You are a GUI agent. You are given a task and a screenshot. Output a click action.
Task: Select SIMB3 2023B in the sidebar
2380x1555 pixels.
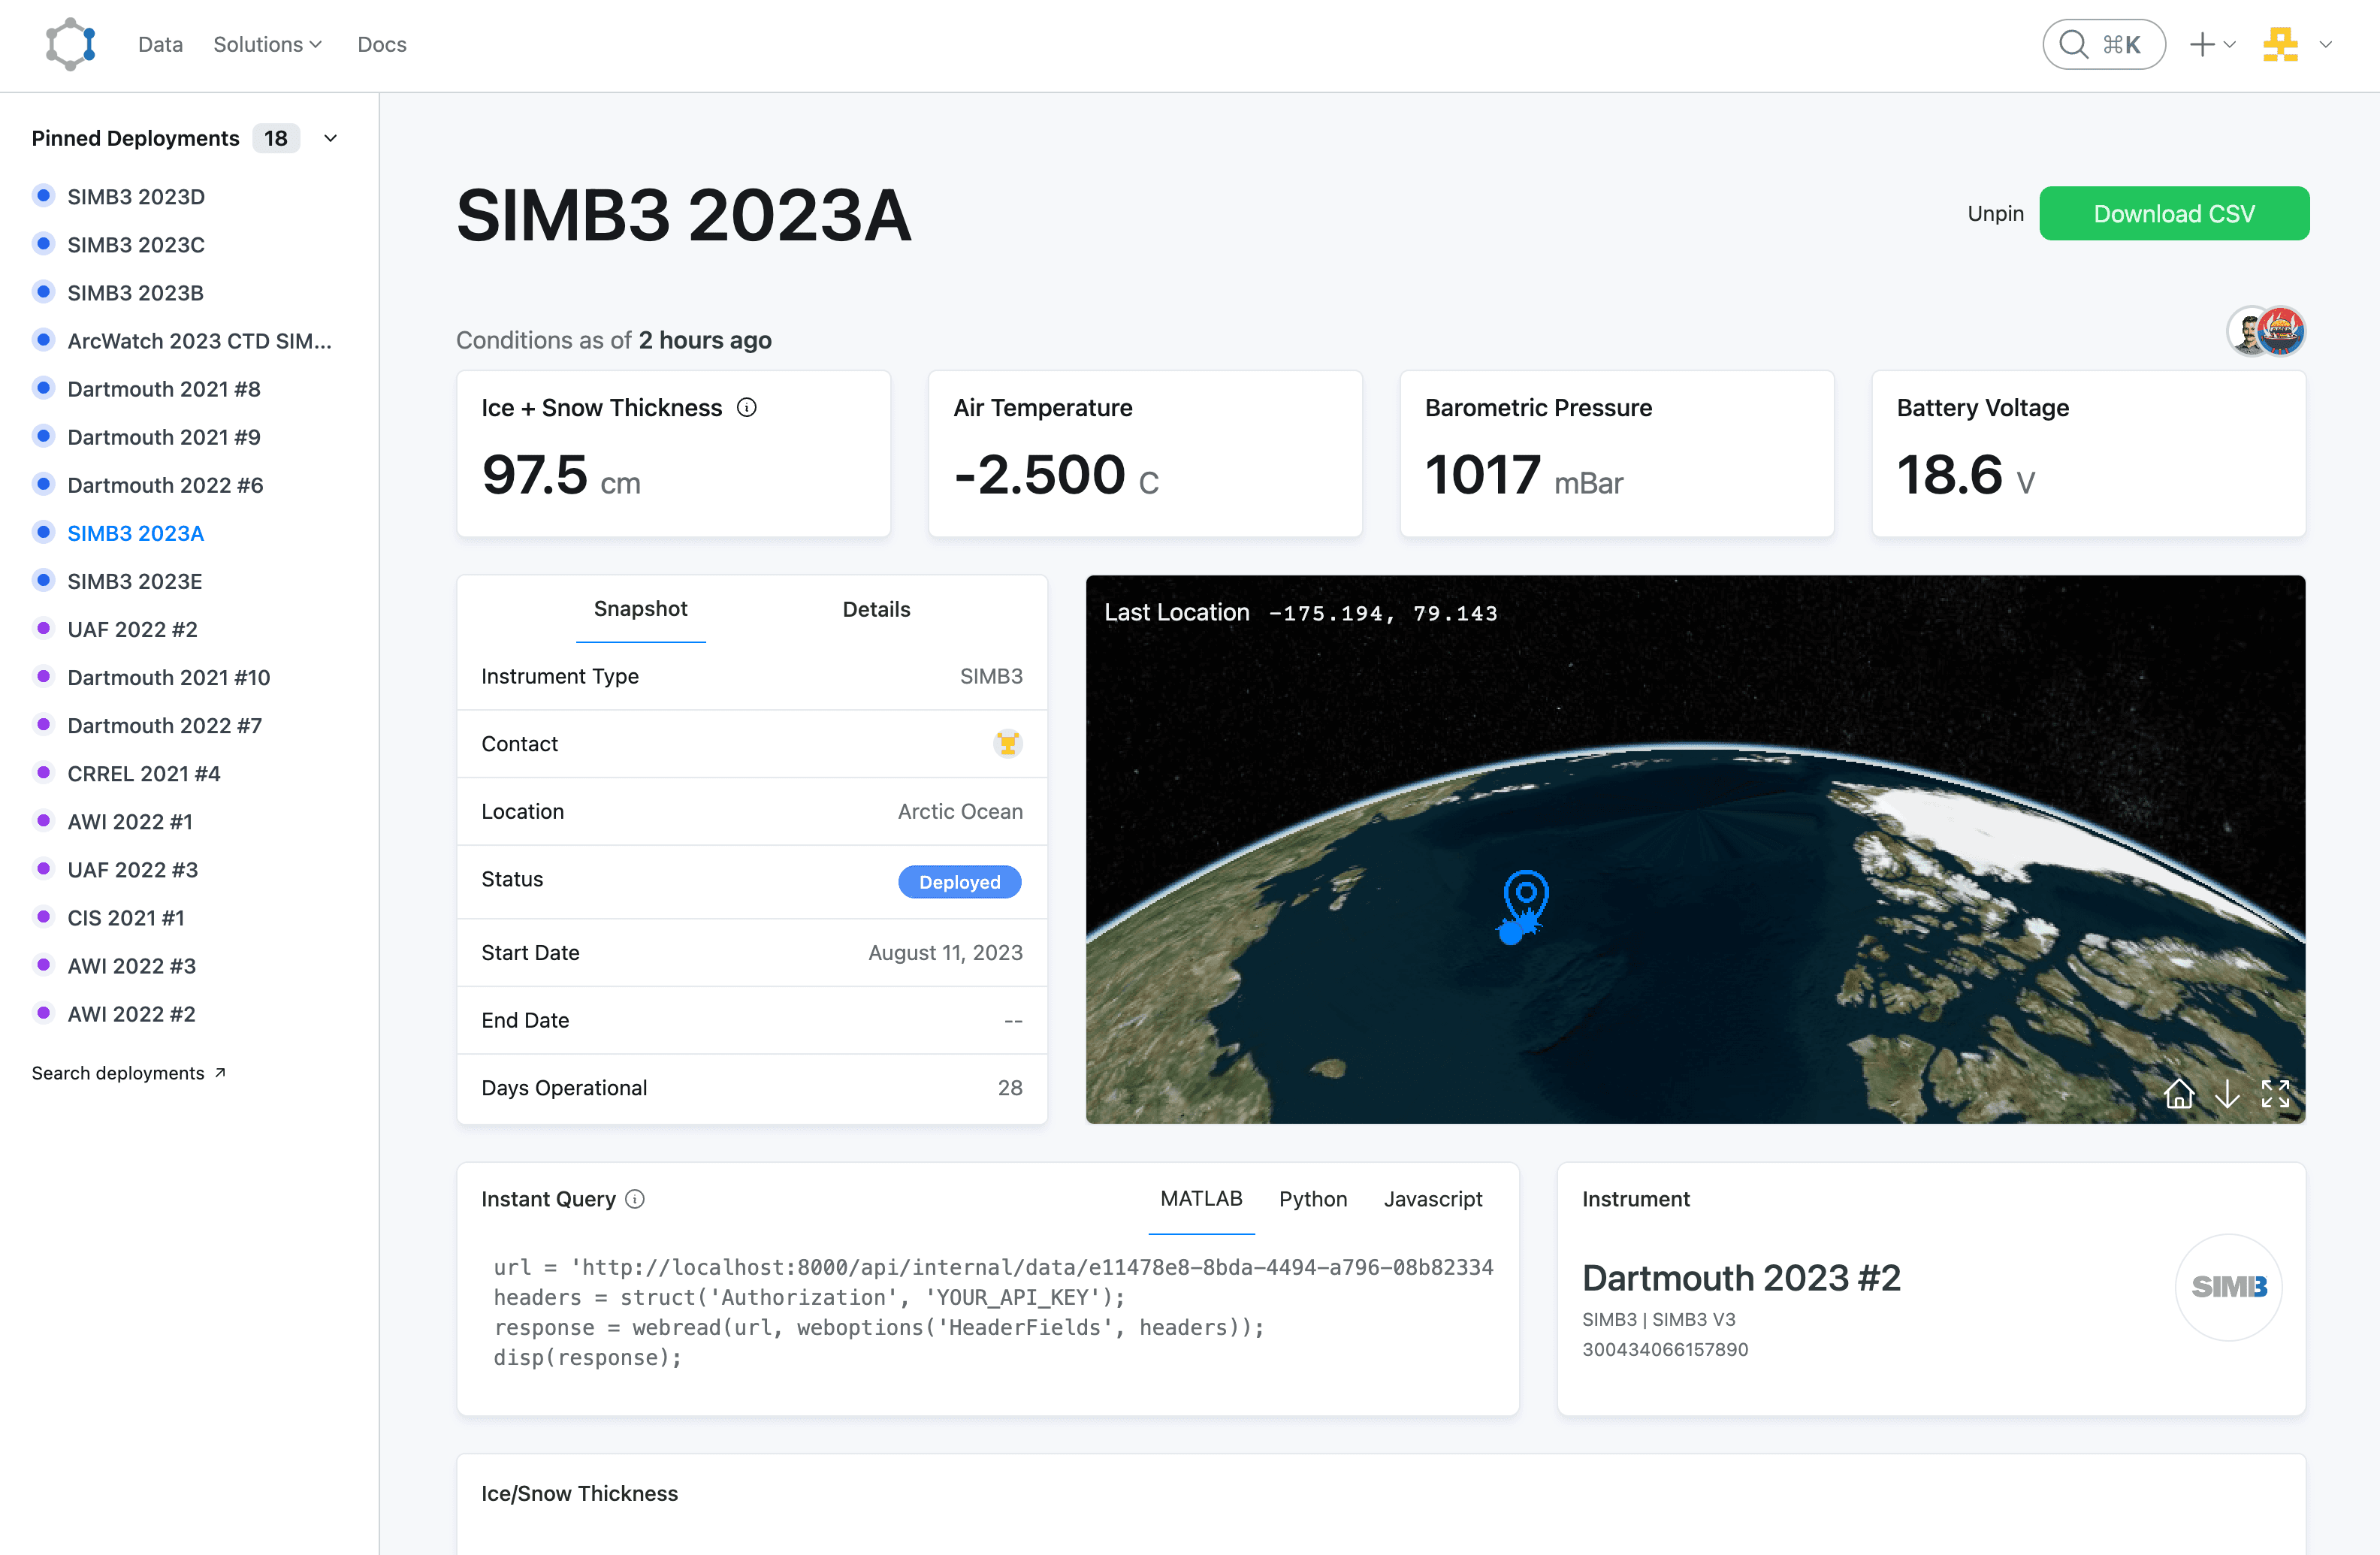point(135,292)
